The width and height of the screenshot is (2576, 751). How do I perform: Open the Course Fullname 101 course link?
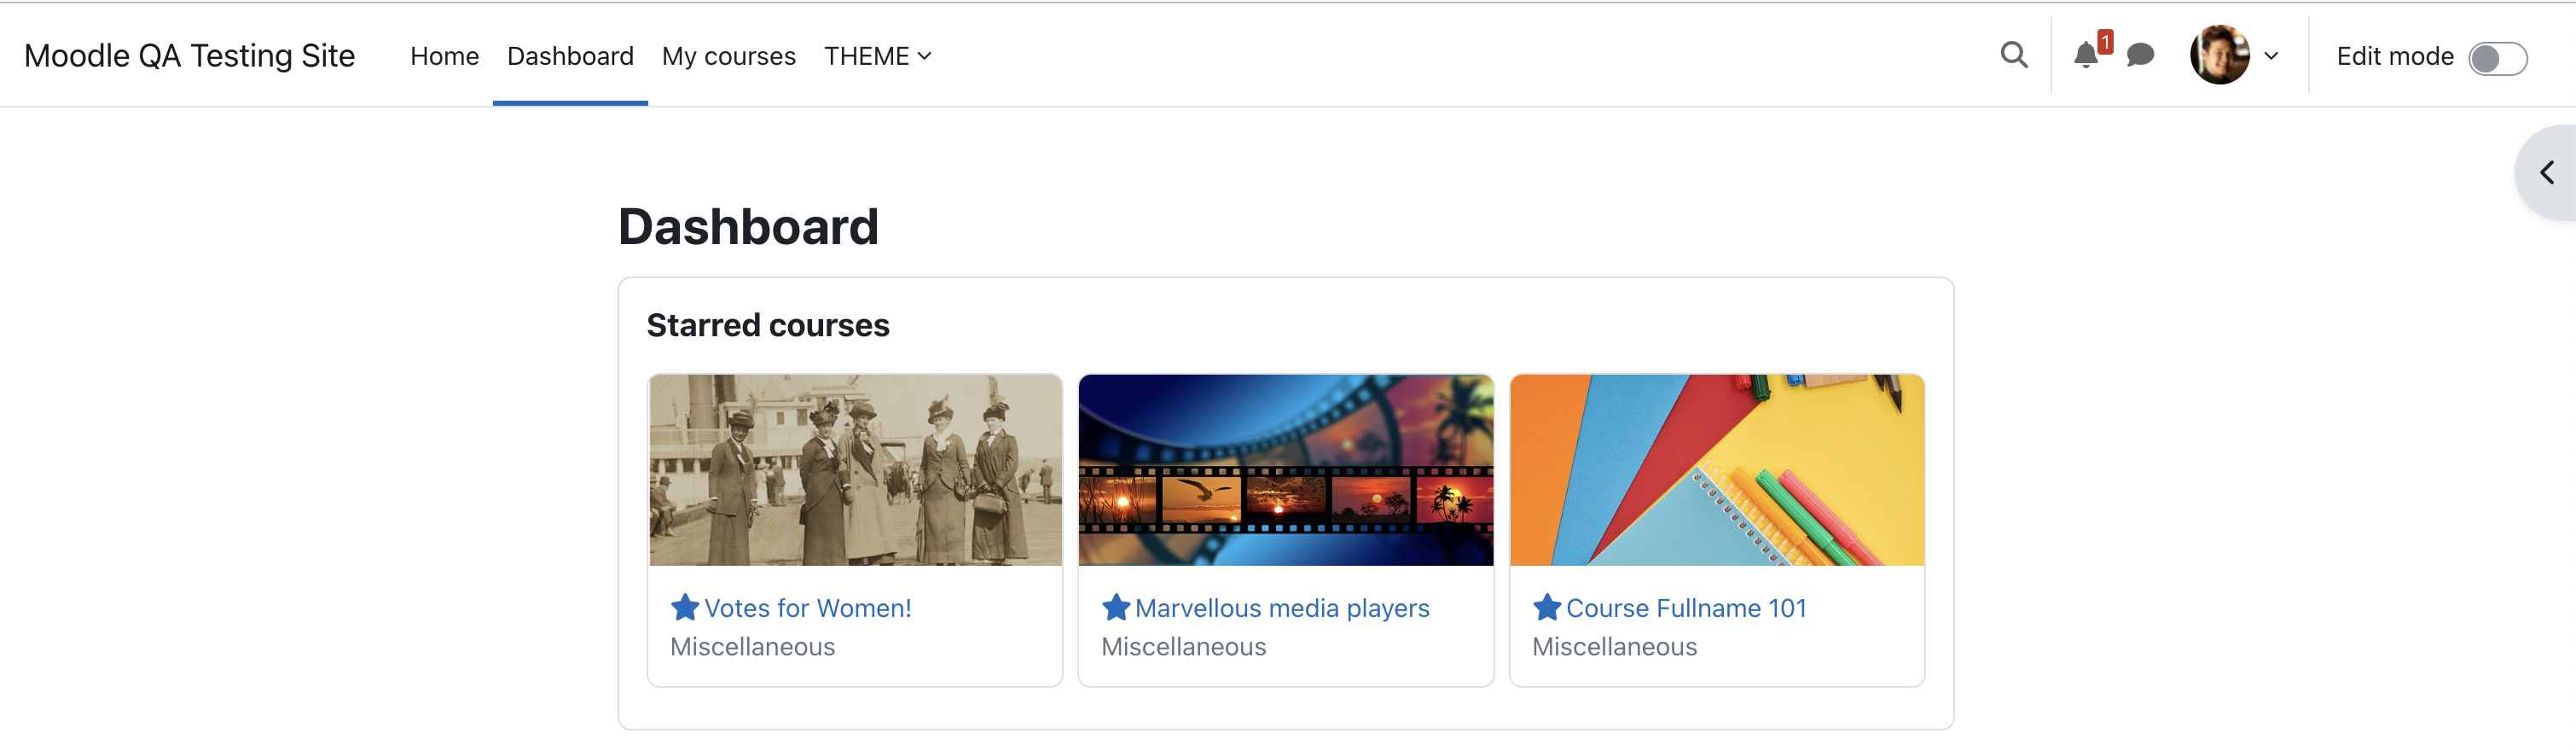[x=1686, y=608]
